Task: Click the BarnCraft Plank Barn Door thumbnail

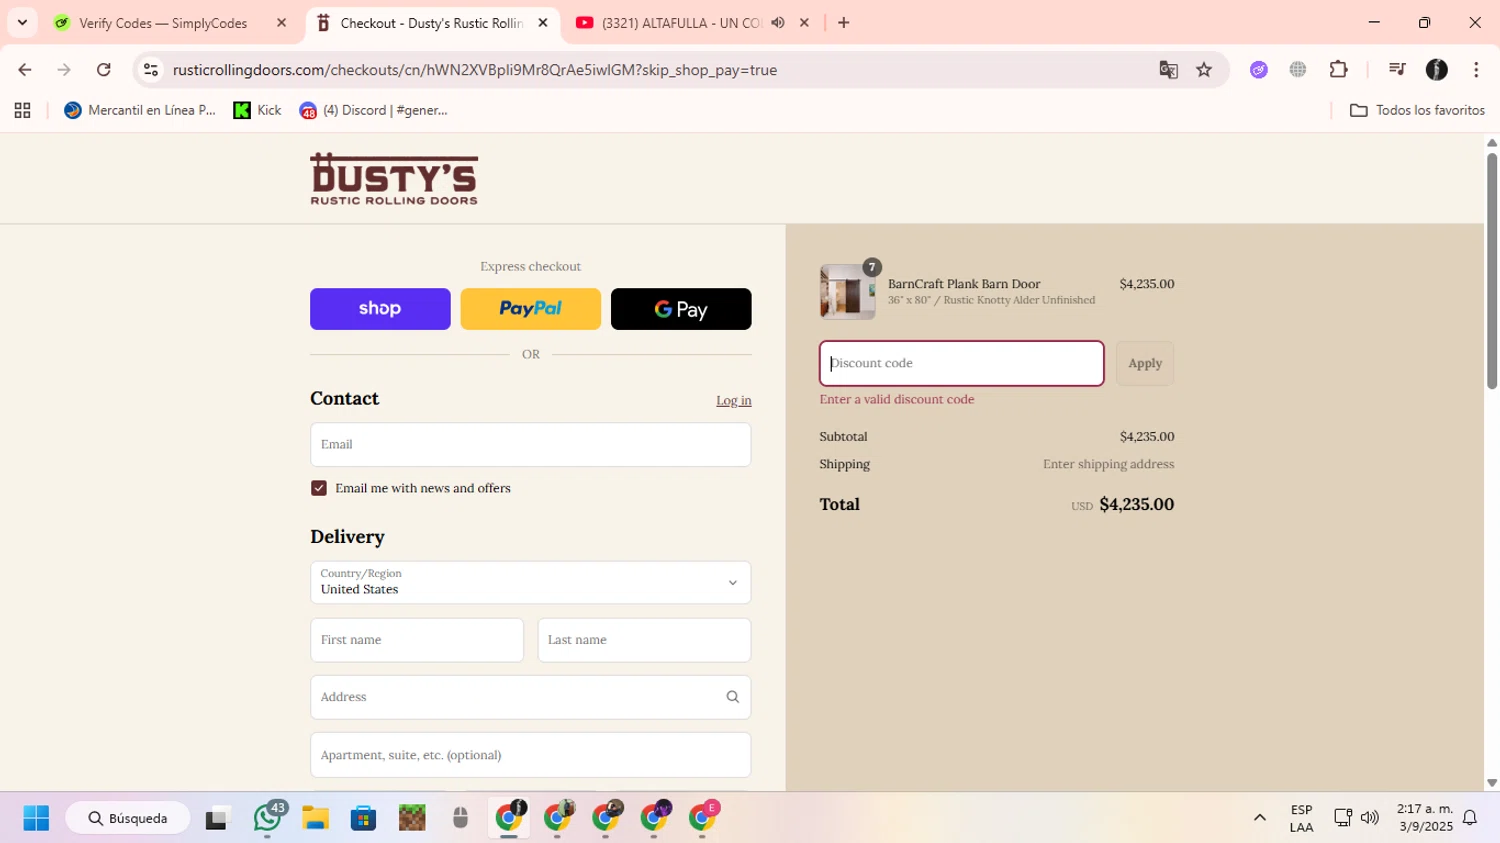Action: click(x=847, y=292)
